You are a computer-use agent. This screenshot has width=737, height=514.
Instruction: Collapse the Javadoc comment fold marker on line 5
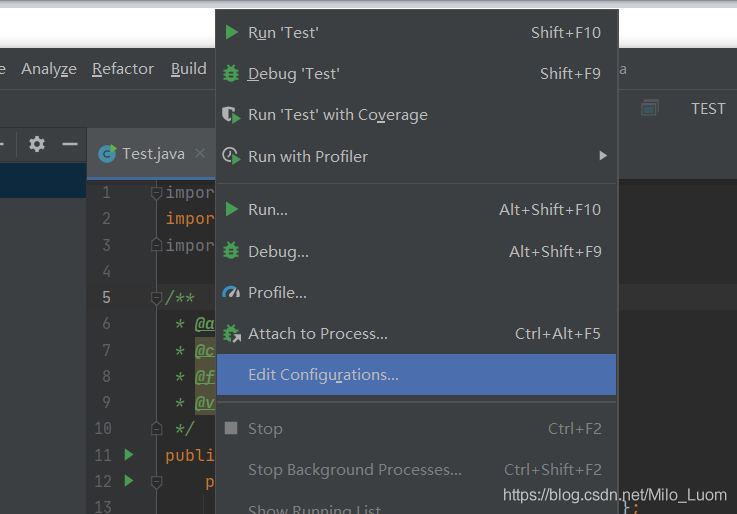pos(156,297)
